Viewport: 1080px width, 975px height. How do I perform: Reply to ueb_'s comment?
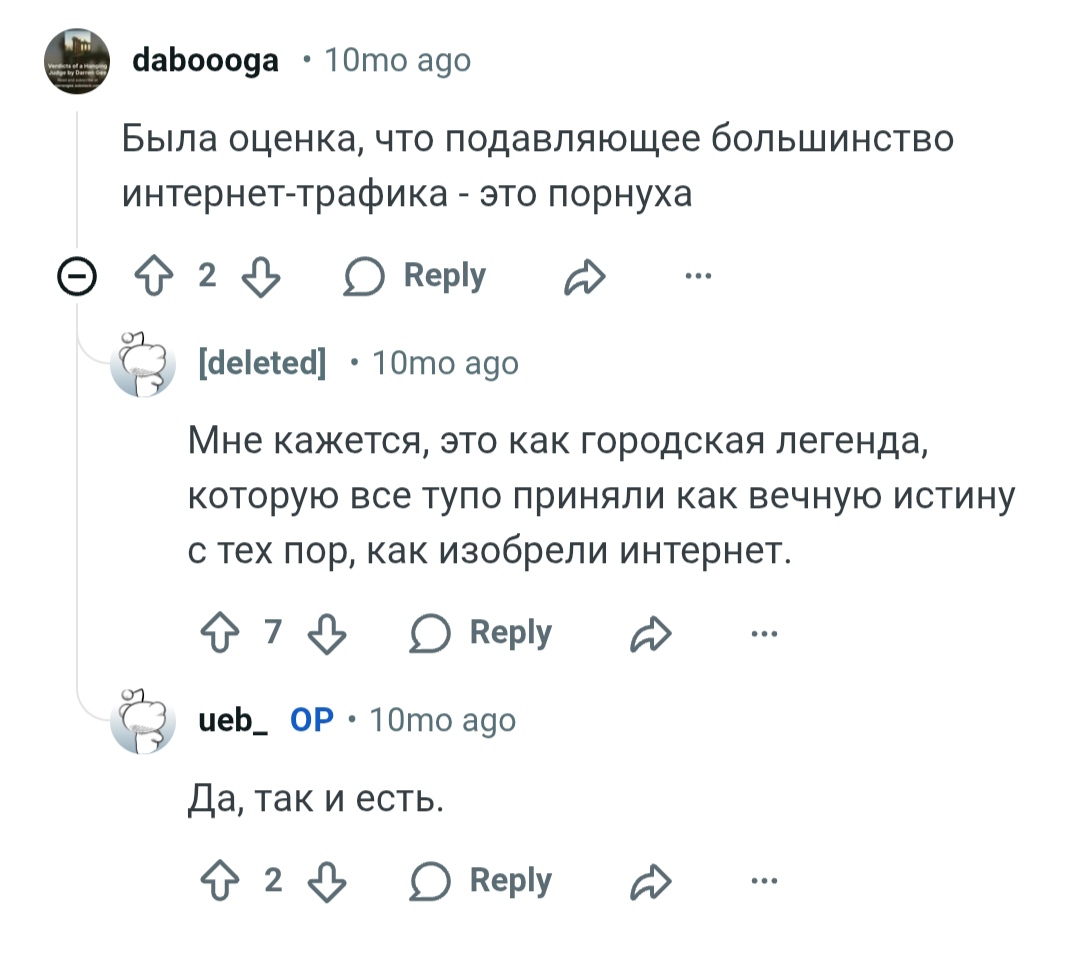[x=481, y=881]
